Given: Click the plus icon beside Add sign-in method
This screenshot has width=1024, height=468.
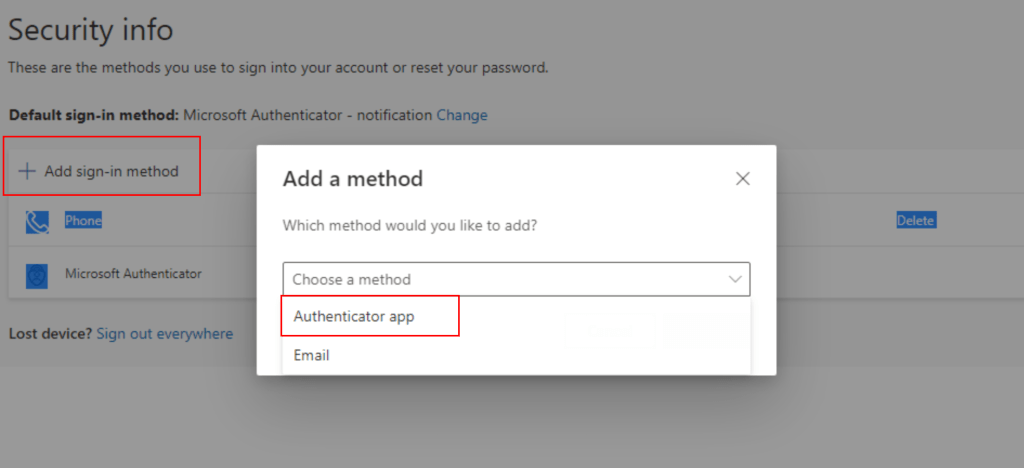Looking at the screenshot, I should 27,171.
